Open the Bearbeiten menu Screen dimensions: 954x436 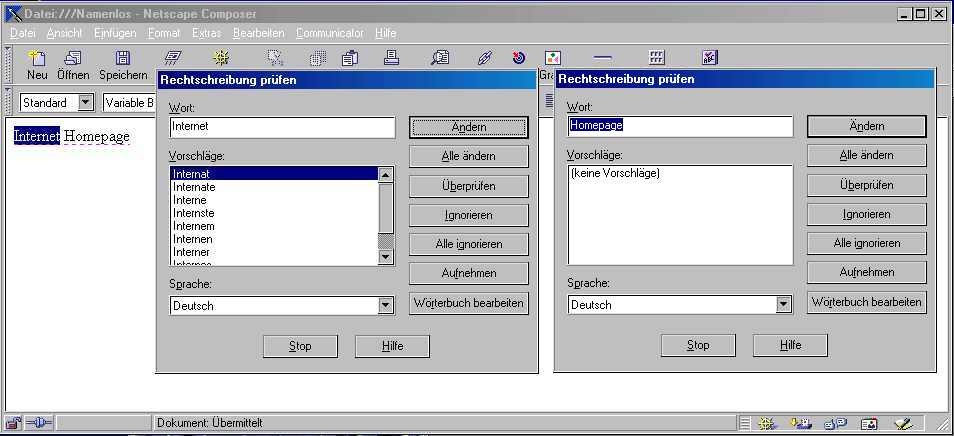[259, 33]
